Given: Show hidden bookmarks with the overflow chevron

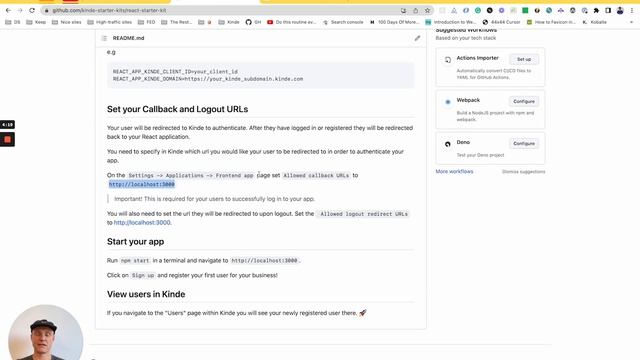Looking at the screenshot, I should click(631, 22).
